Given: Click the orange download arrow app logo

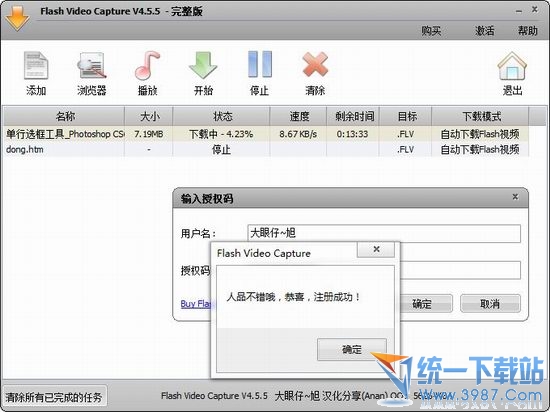Looking at the screenshot, I should click(17, 18).
